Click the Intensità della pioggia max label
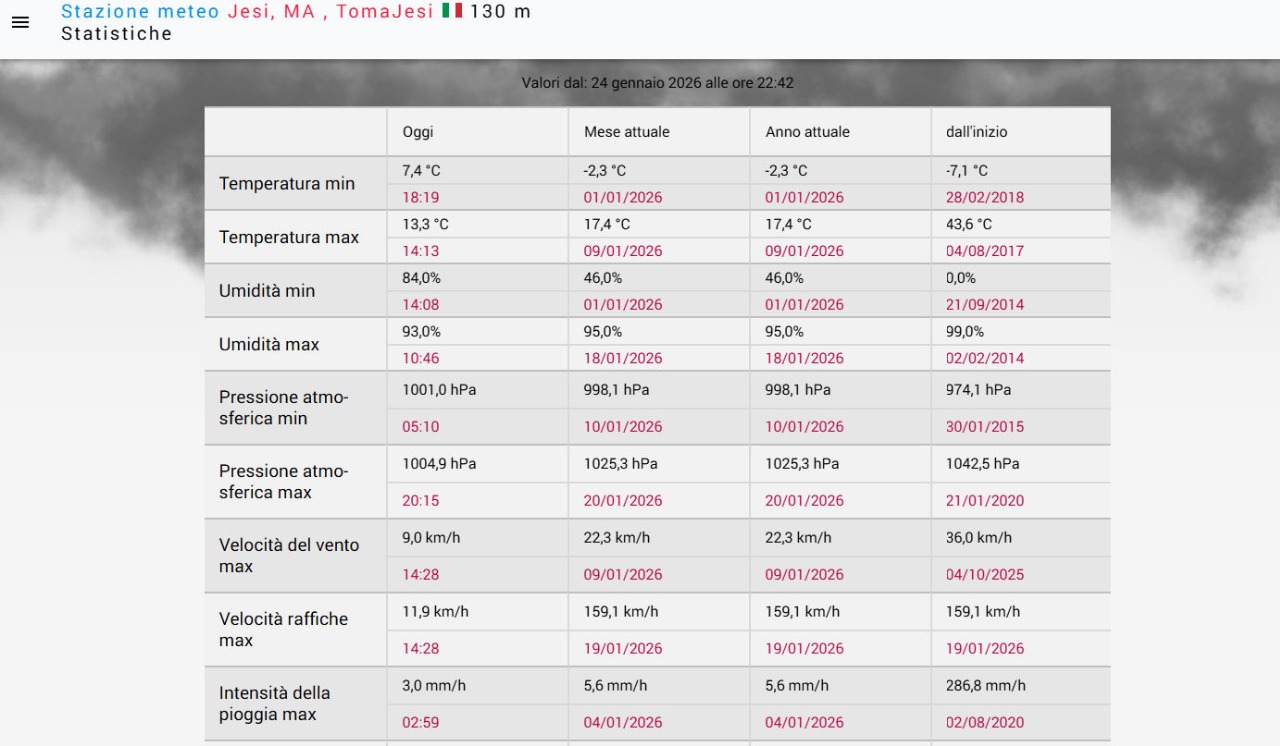 (x=274, y=704)
